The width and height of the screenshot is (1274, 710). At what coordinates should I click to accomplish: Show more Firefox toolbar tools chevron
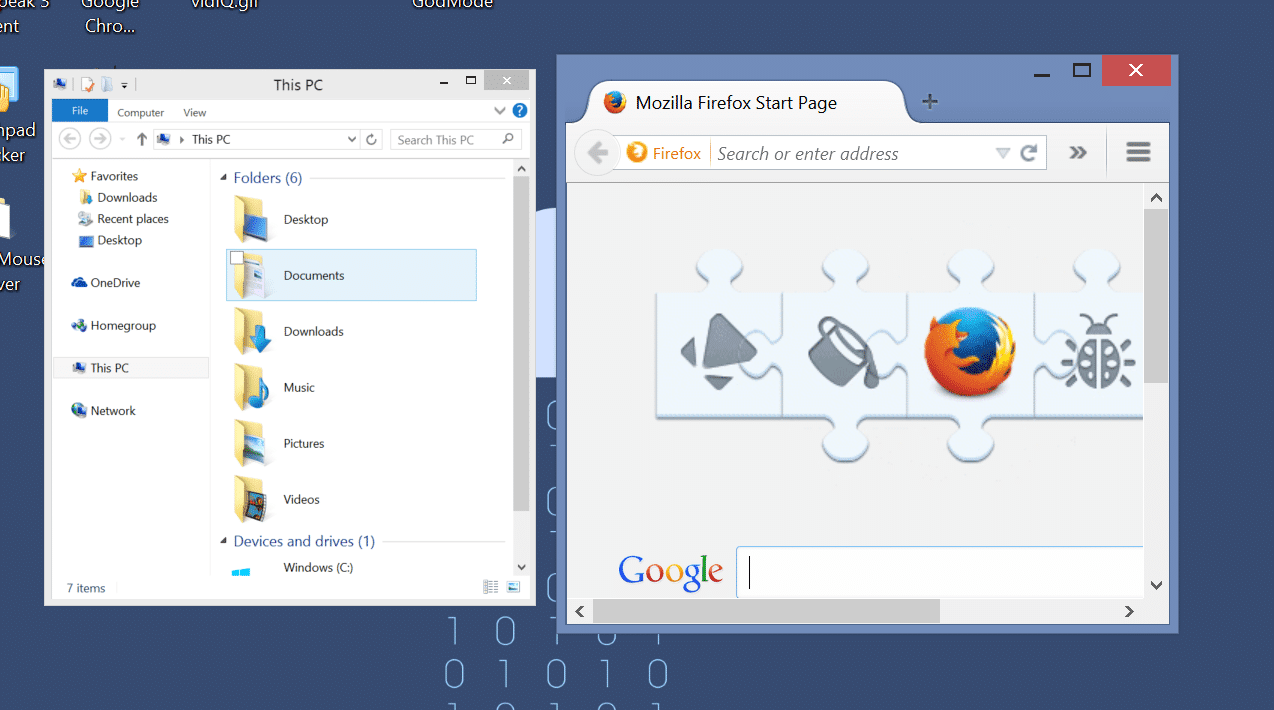point(1077,153)
